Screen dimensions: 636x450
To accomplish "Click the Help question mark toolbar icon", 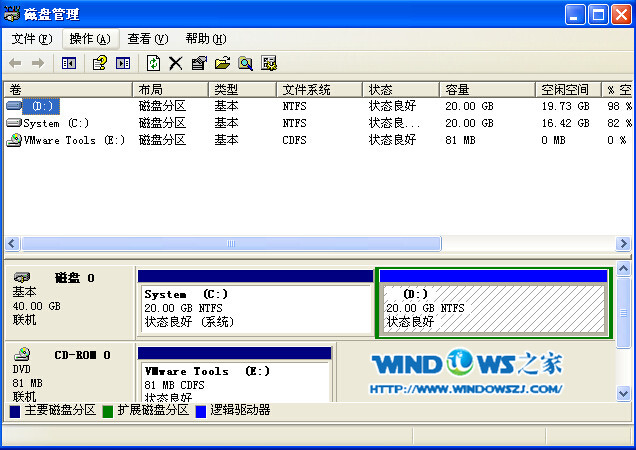I will coord(99,63).
